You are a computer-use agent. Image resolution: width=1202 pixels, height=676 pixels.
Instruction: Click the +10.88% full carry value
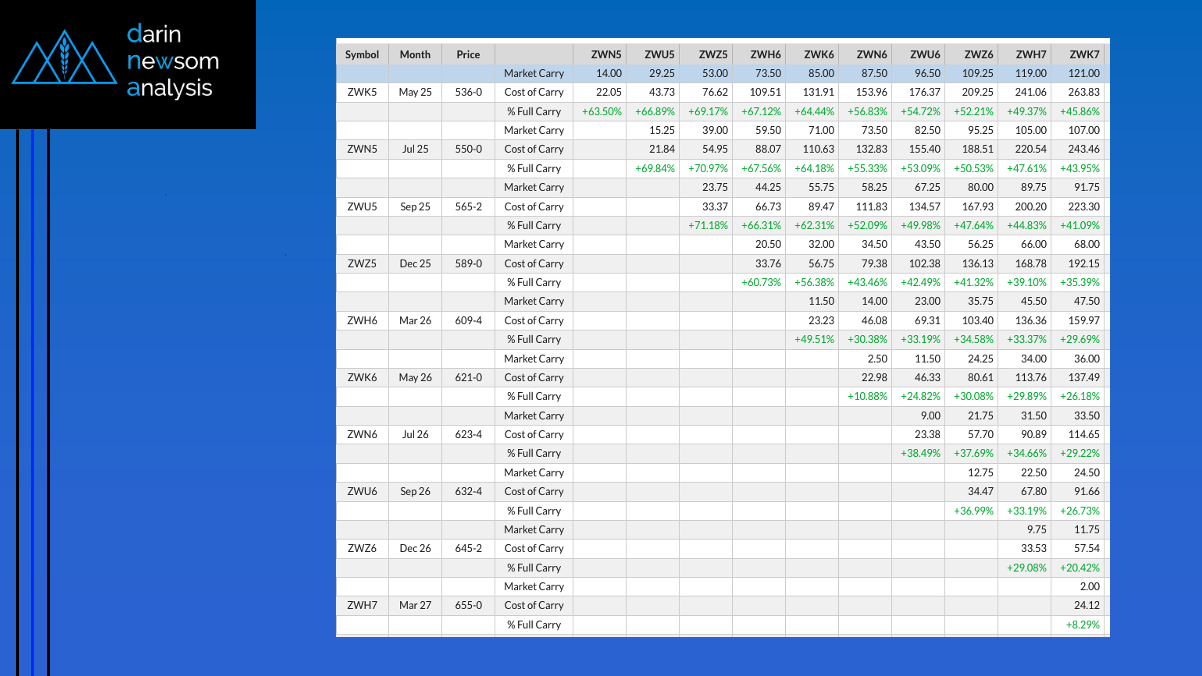tap(868, 396)
